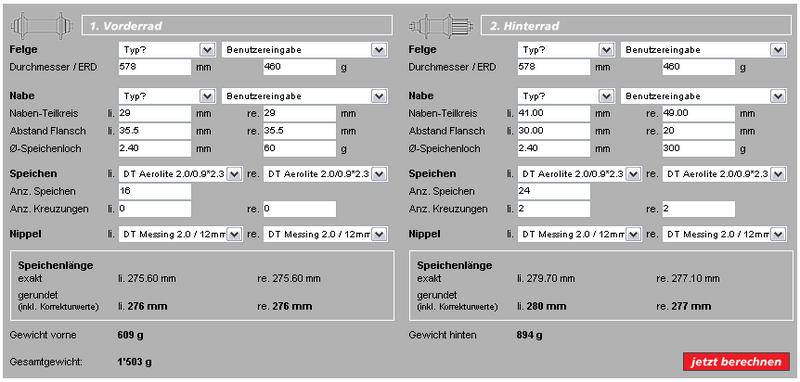Click the jetzt berechnen button
Viewport: 800px width, 382px height.
point(736,362)
